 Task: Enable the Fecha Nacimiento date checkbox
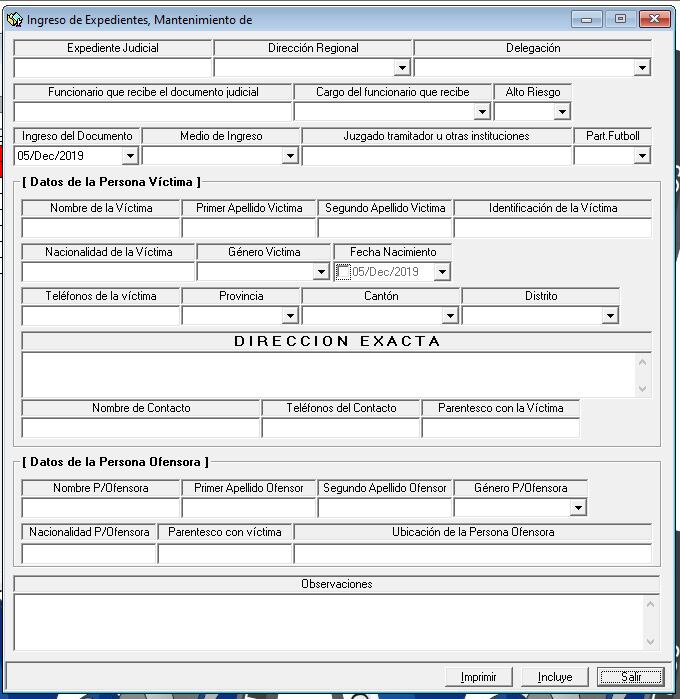click(343, 272)
